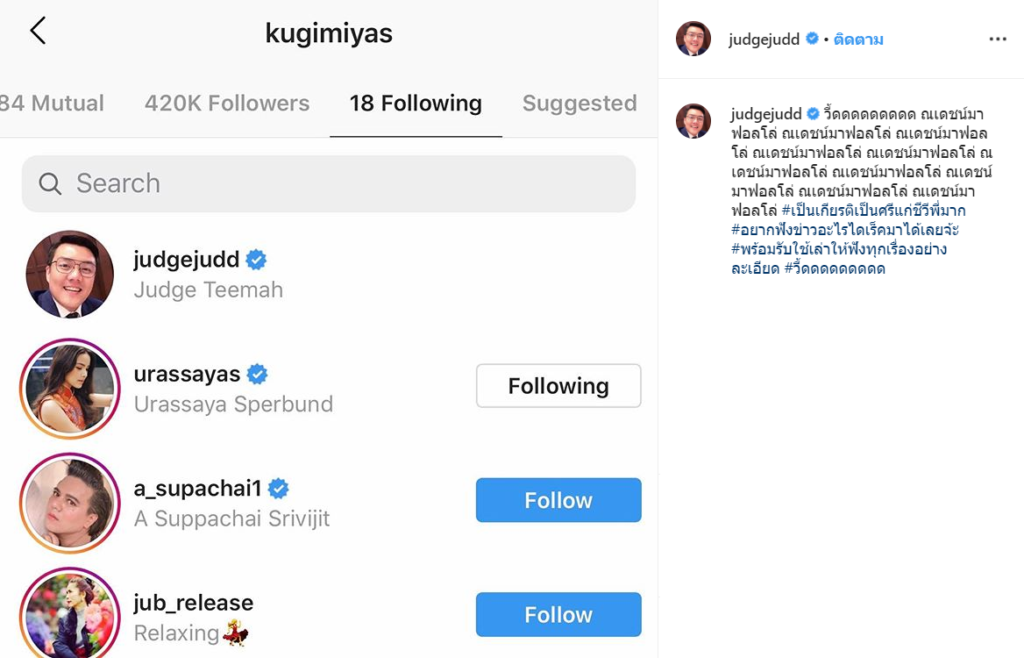Go back using the back arrow

pos(38,31)
